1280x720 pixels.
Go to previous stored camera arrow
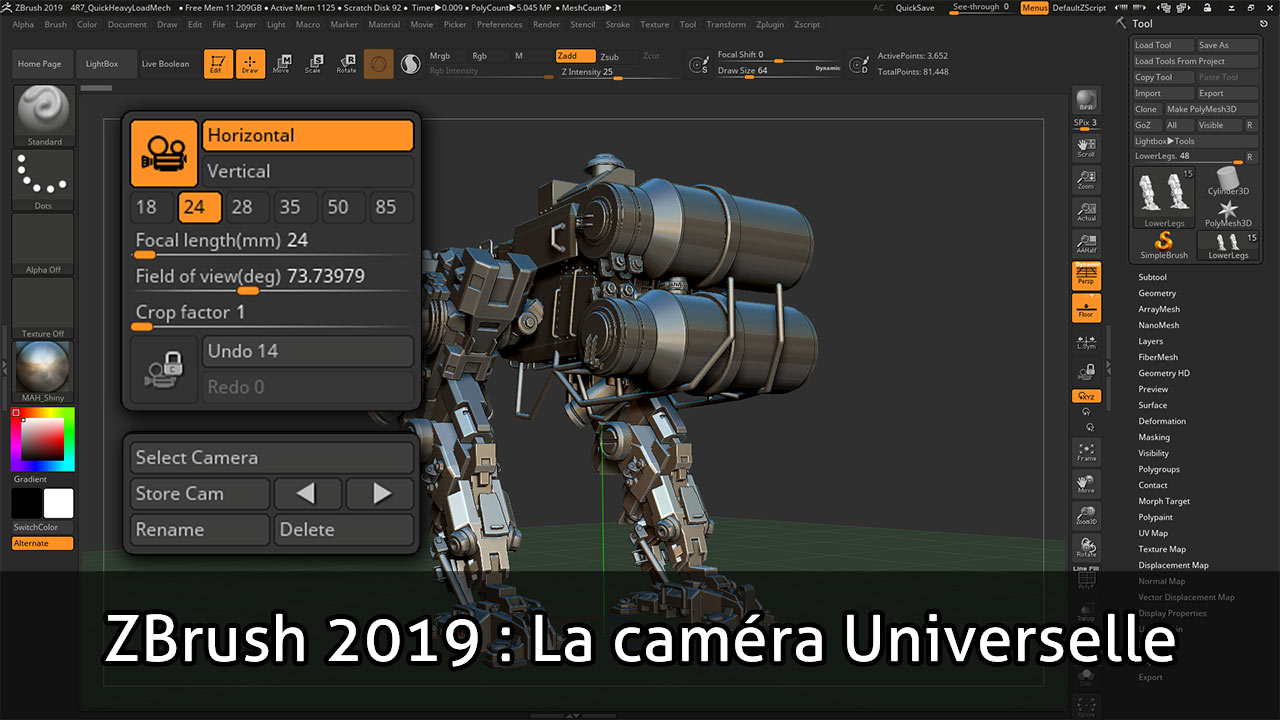(307, 493)
